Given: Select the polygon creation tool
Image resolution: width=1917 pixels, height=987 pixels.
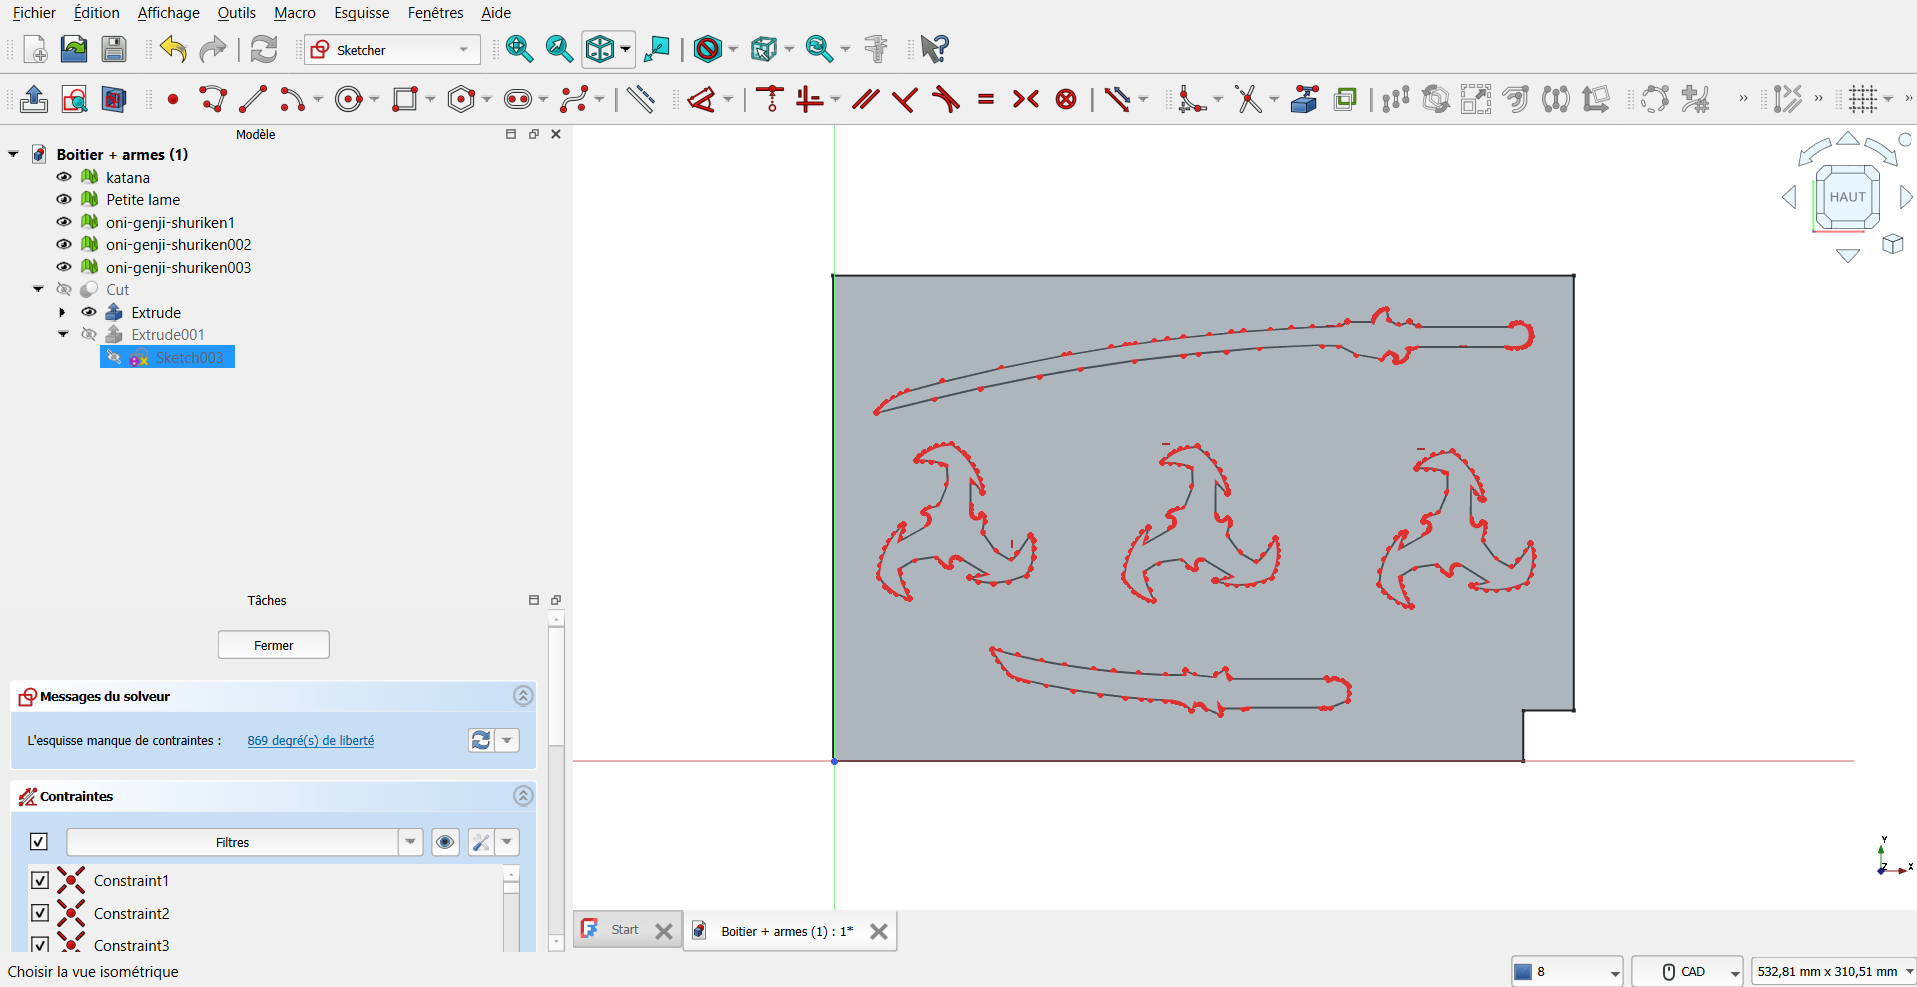Looking at the screenshot, I should coord(461,99).
